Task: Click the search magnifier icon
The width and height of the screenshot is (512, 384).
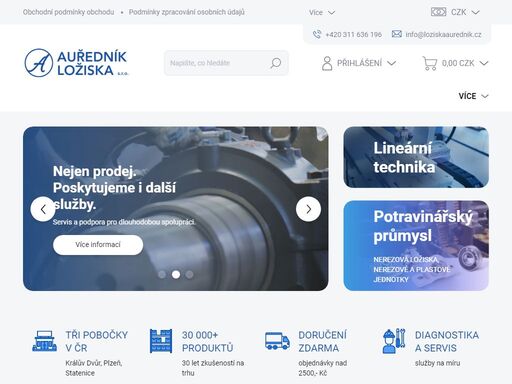Action: (x=276, y=63)
